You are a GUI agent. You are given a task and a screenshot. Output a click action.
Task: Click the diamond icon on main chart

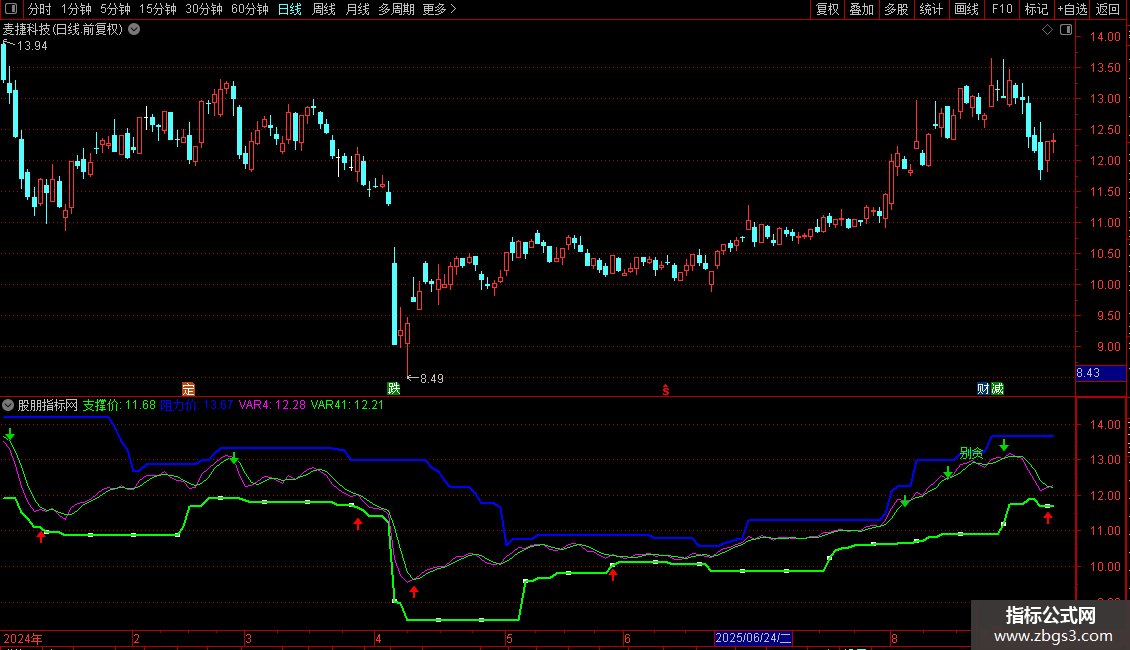coord(1048,30)
